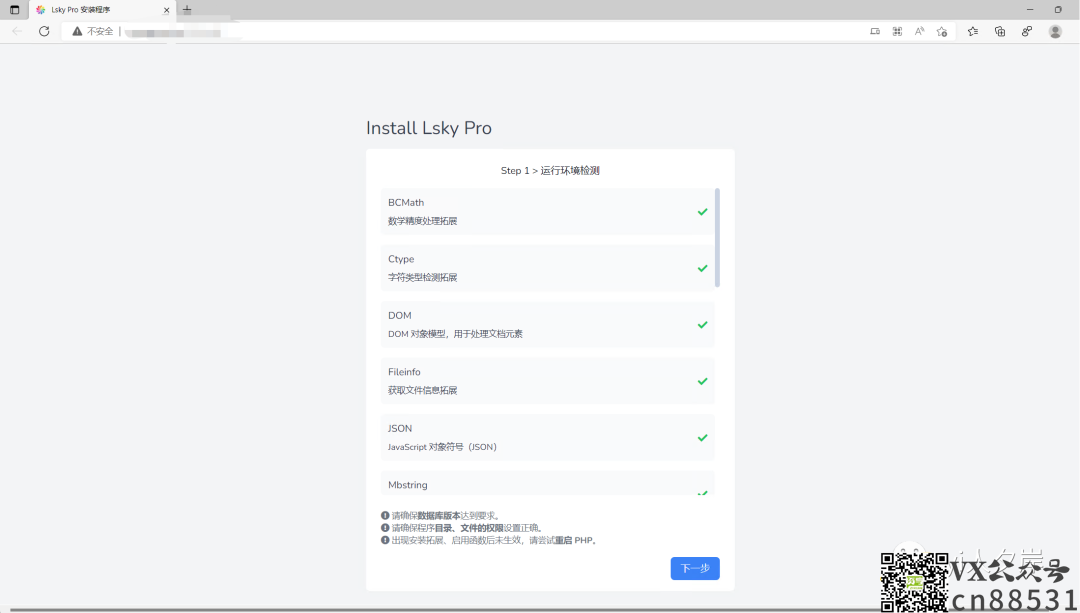The width and height of the screenshot is (1080, 613).
Task: Open a new browser tab
Action: (187, 10)
